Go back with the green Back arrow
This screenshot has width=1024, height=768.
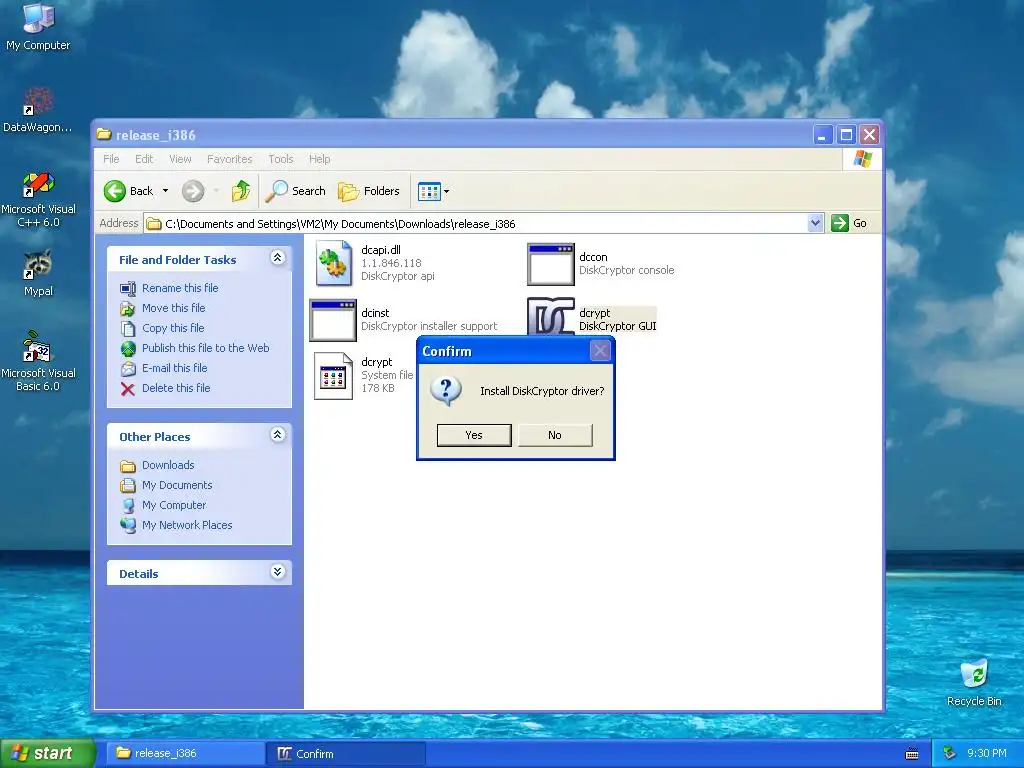(115, 191)
